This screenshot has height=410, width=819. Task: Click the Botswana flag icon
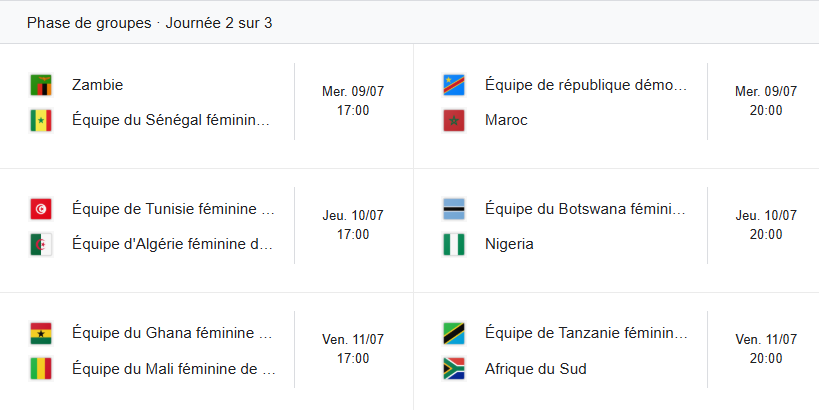pyautogui.click(x=454, y=210)
